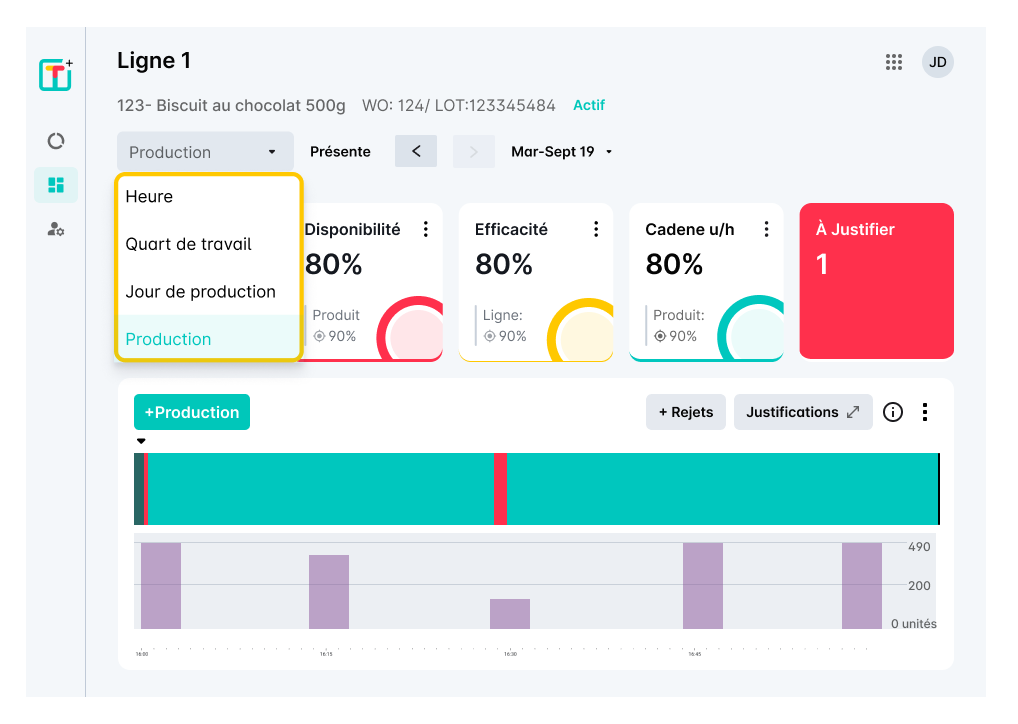Screen dimensions: 1018x724
Task: Open the apps grid menu icon
Action: [894, 62]
